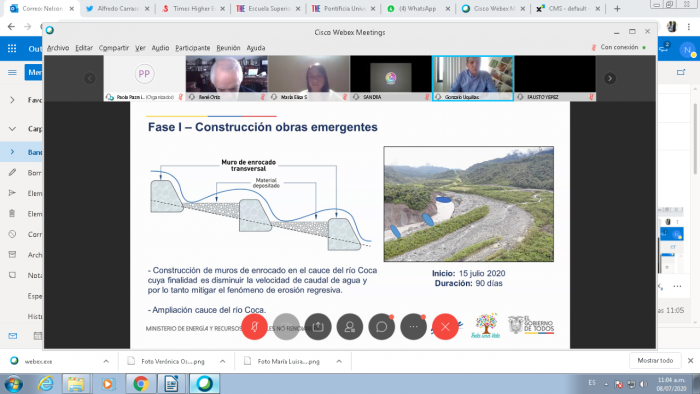Image resolution: width=700 pixels, height=394 pixels.
Task: Switch to Escuela Superior browser tab
Action: tap(269, 8)
